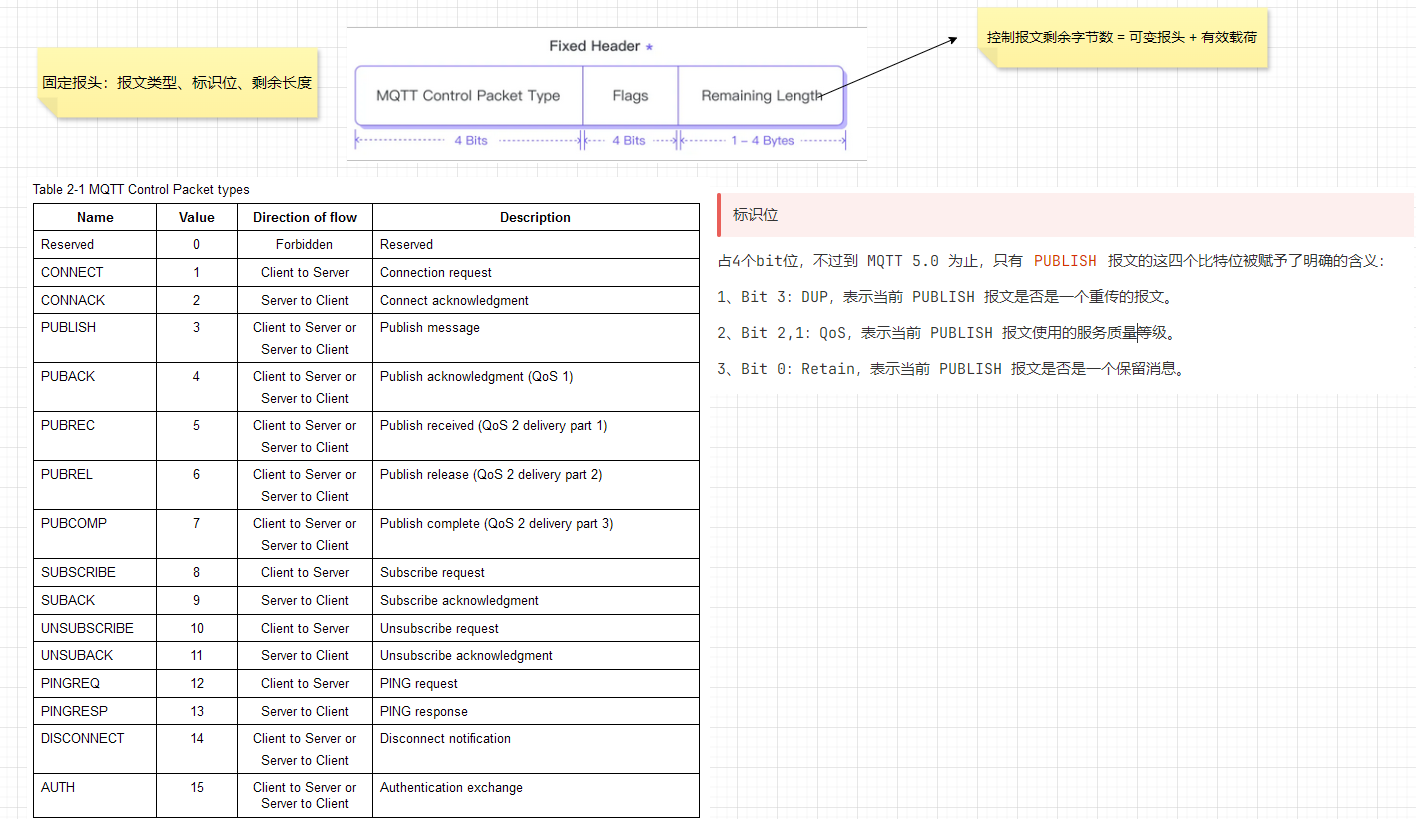Click the Connection request description

point(436,272)
